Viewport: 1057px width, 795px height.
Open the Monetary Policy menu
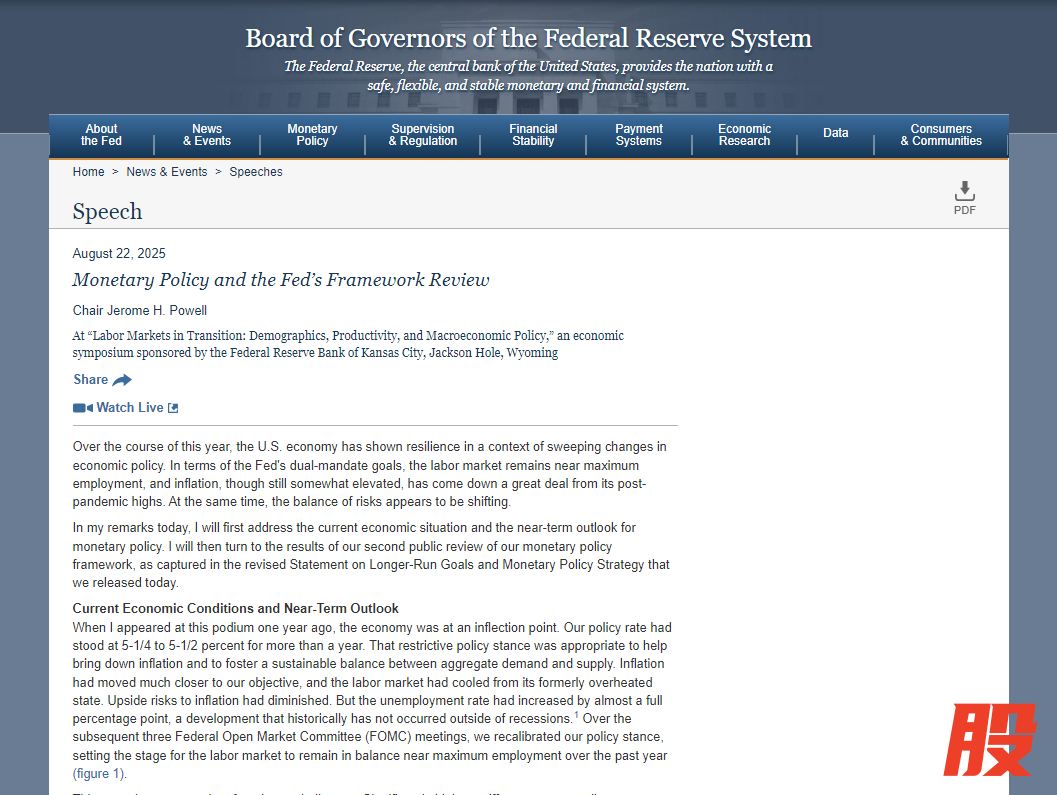312,135
